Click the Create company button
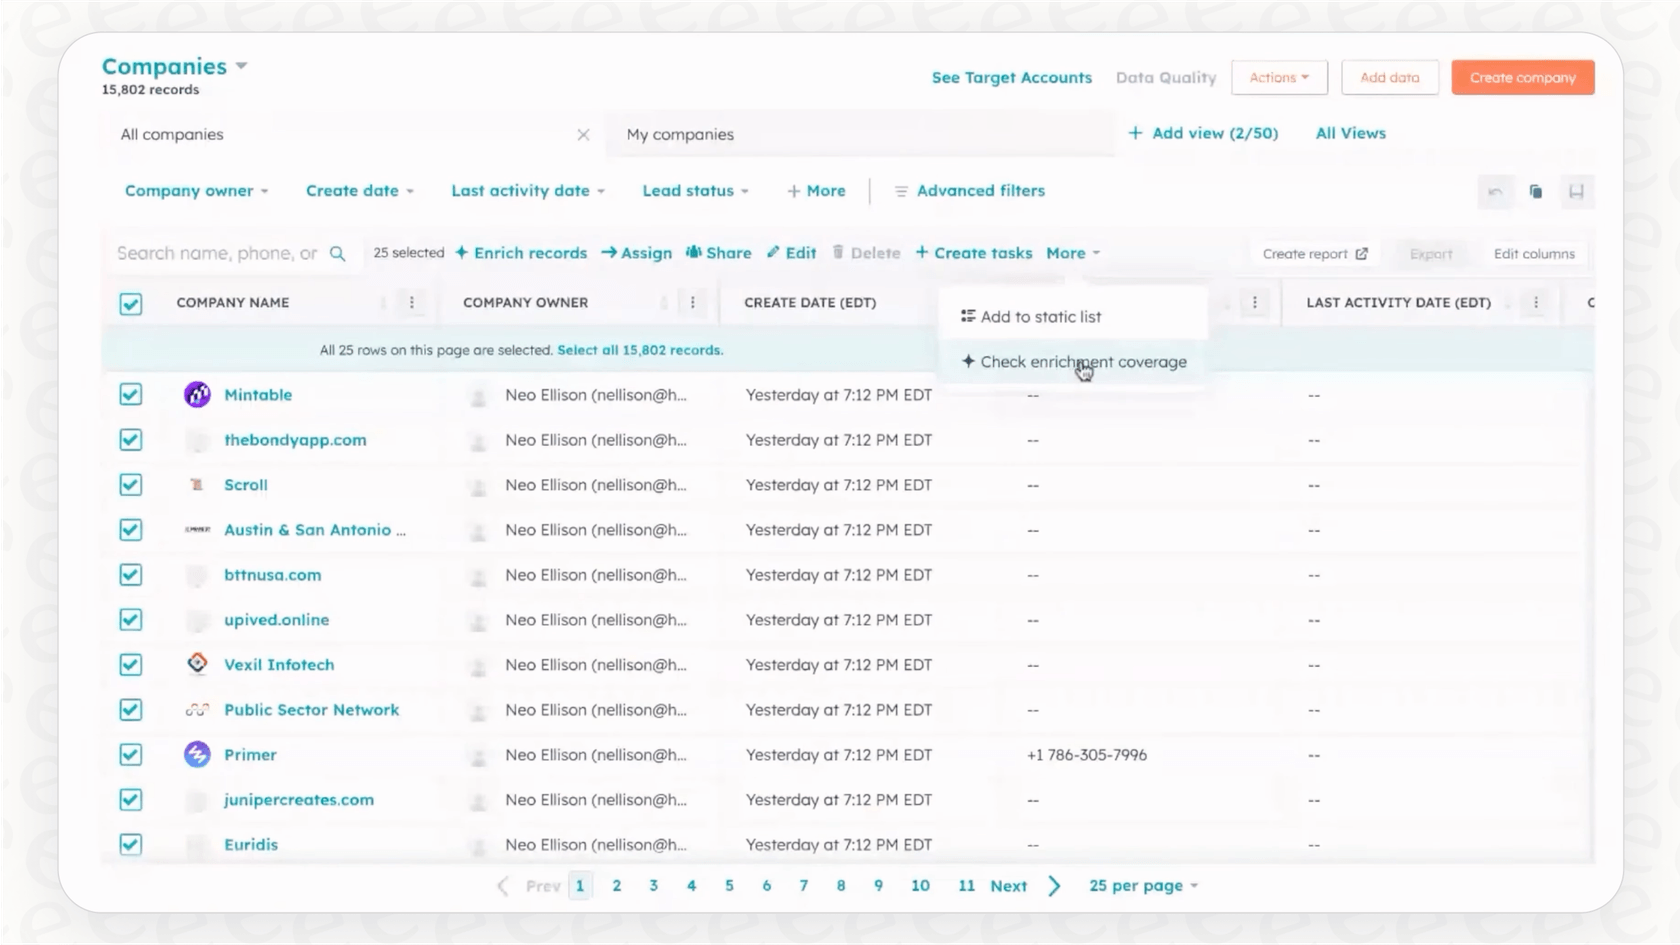This screenshot has width=1680, height=945. coord(1522,77)
